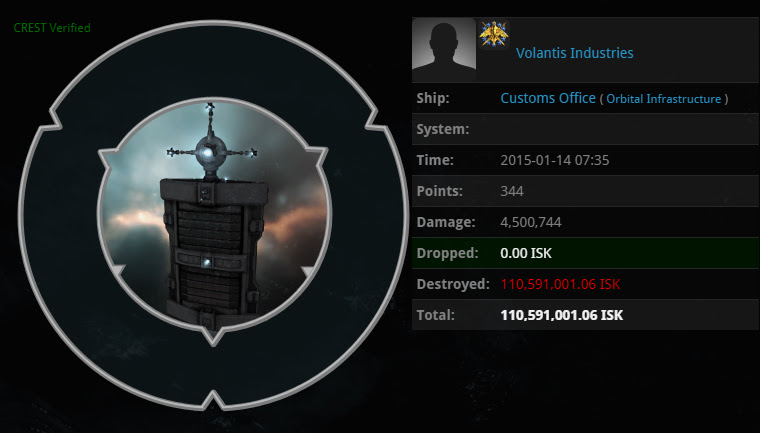Click the Ship: row label
This screenshot has height=433, width=760.
click(x=433, y=98)
